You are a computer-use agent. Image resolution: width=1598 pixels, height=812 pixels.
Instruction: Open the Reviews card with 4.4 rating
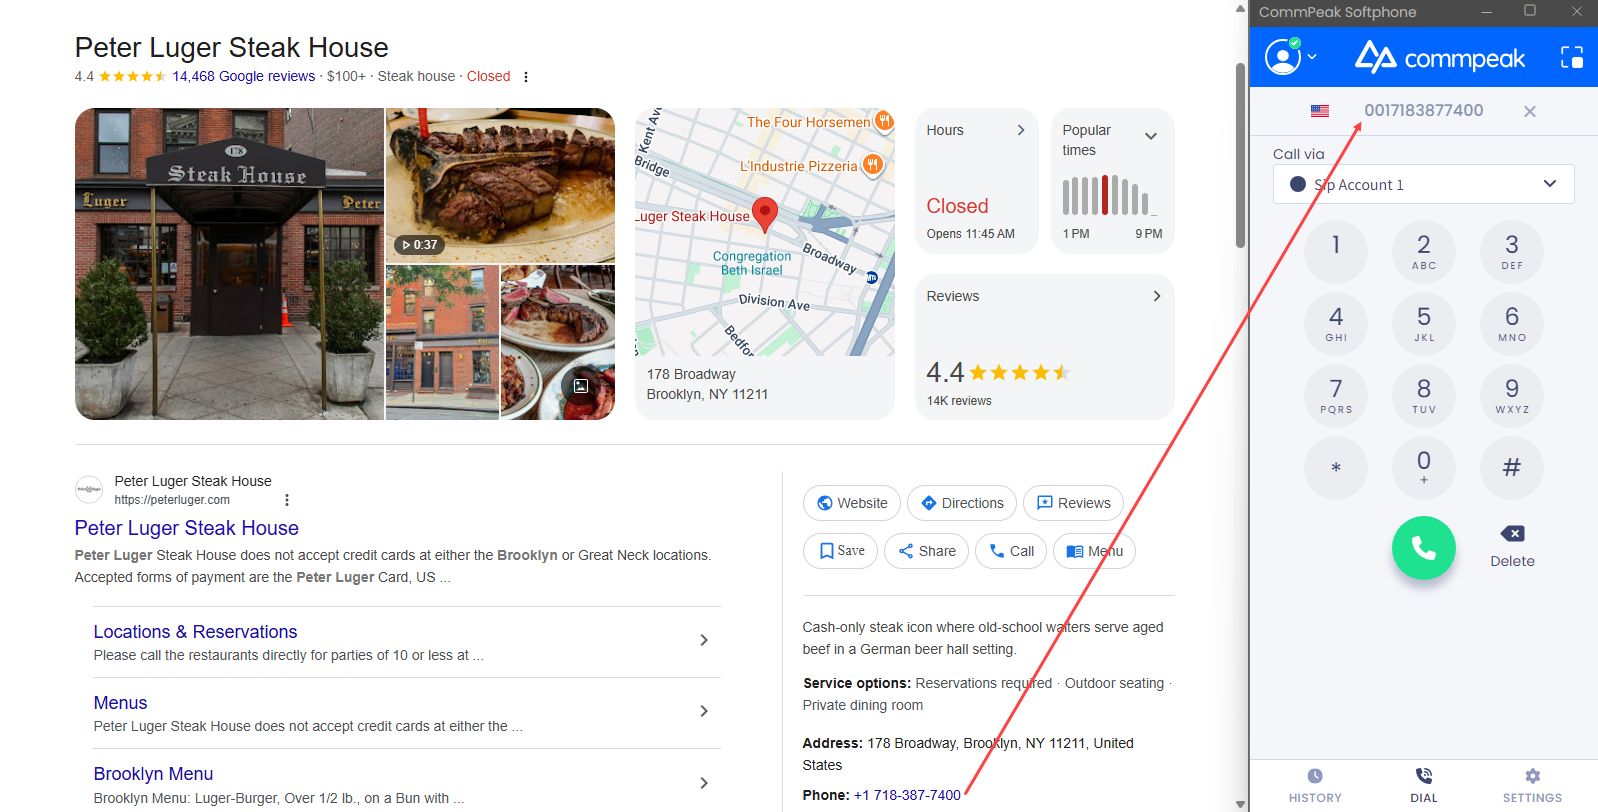(x=1044, y=347)
